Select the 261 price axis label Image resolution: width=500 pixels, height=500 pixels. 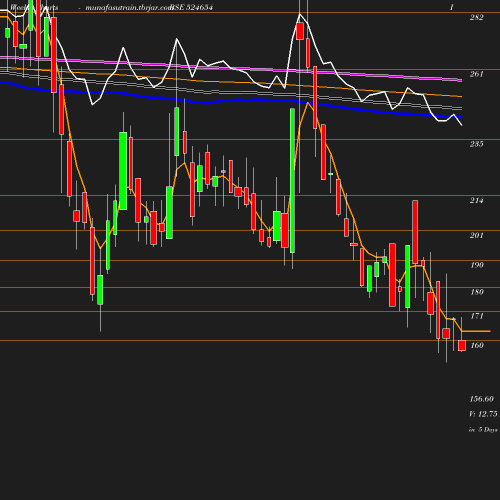pyautogui.click(x=476, y=74)
